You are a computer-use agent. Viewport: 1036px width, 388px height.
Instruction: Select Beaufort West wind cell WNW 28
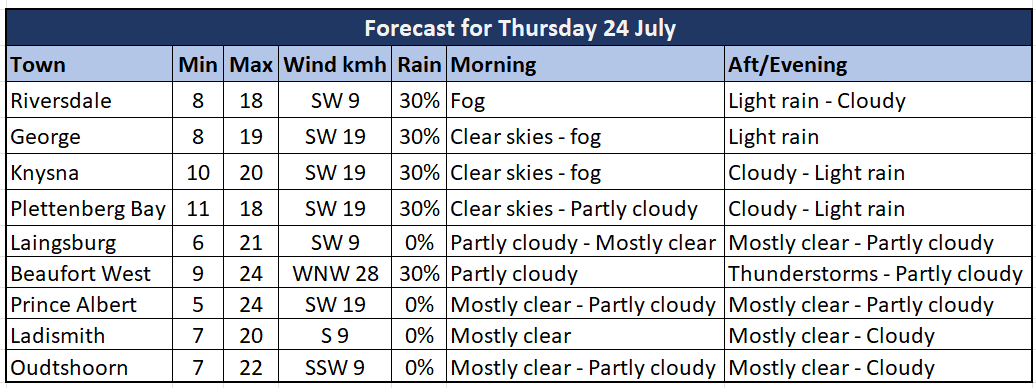pyautogui.click(x=335, y=273)
